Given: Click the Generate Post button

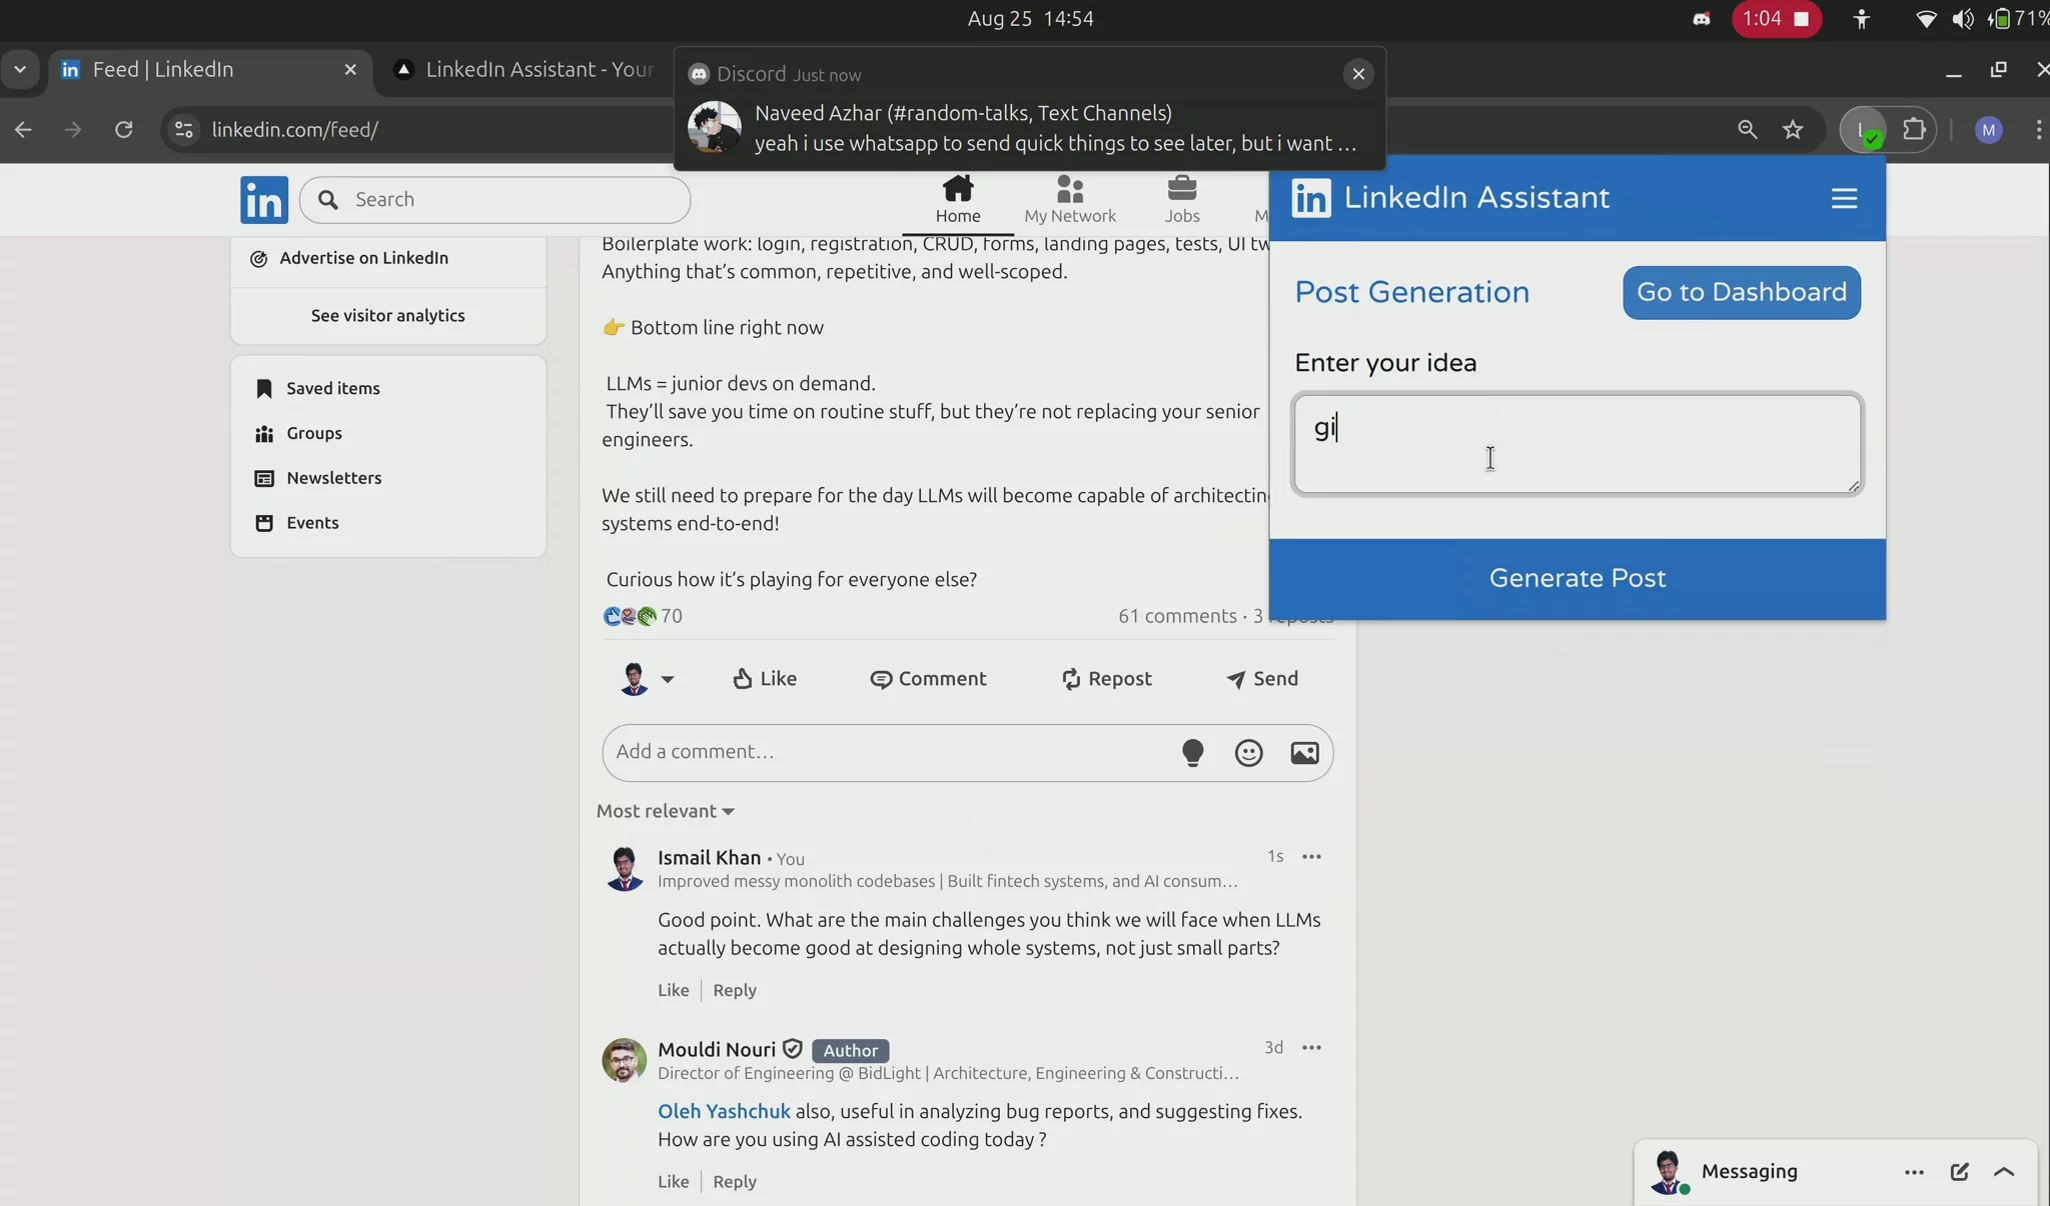Looking at the screenshot, I should 1576,578.
